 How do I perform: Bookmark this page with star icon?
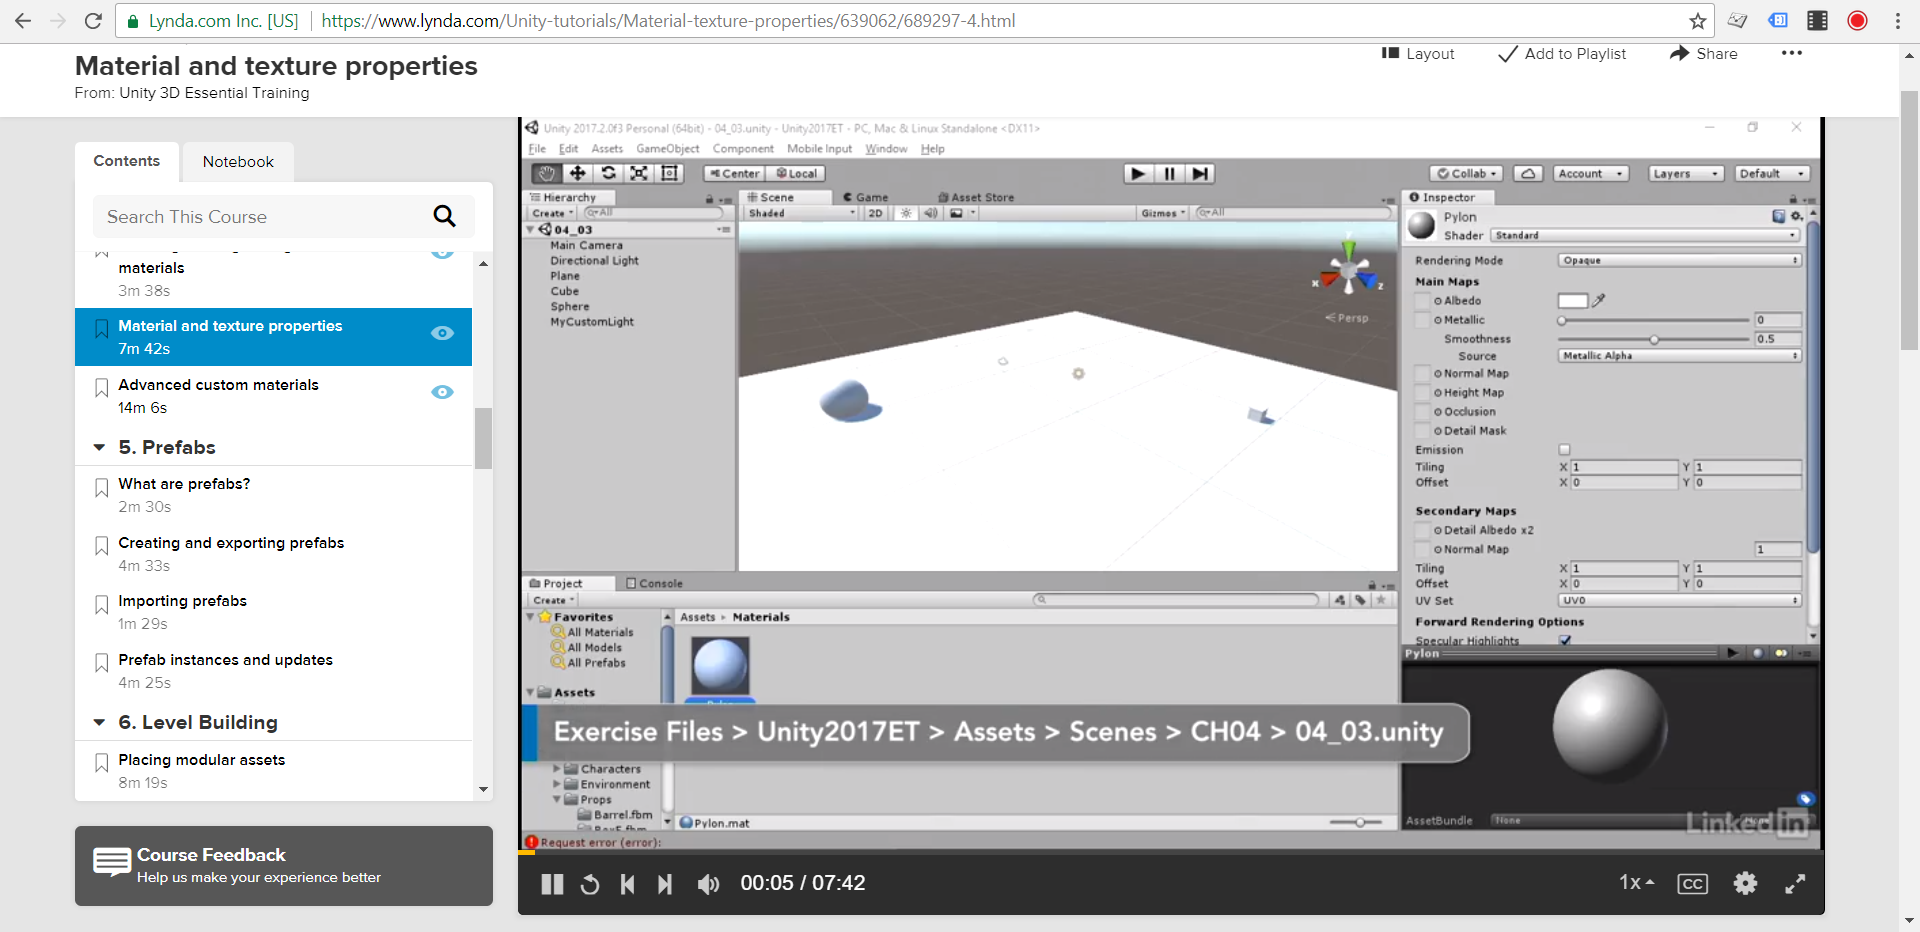(x=1697, y=21)
